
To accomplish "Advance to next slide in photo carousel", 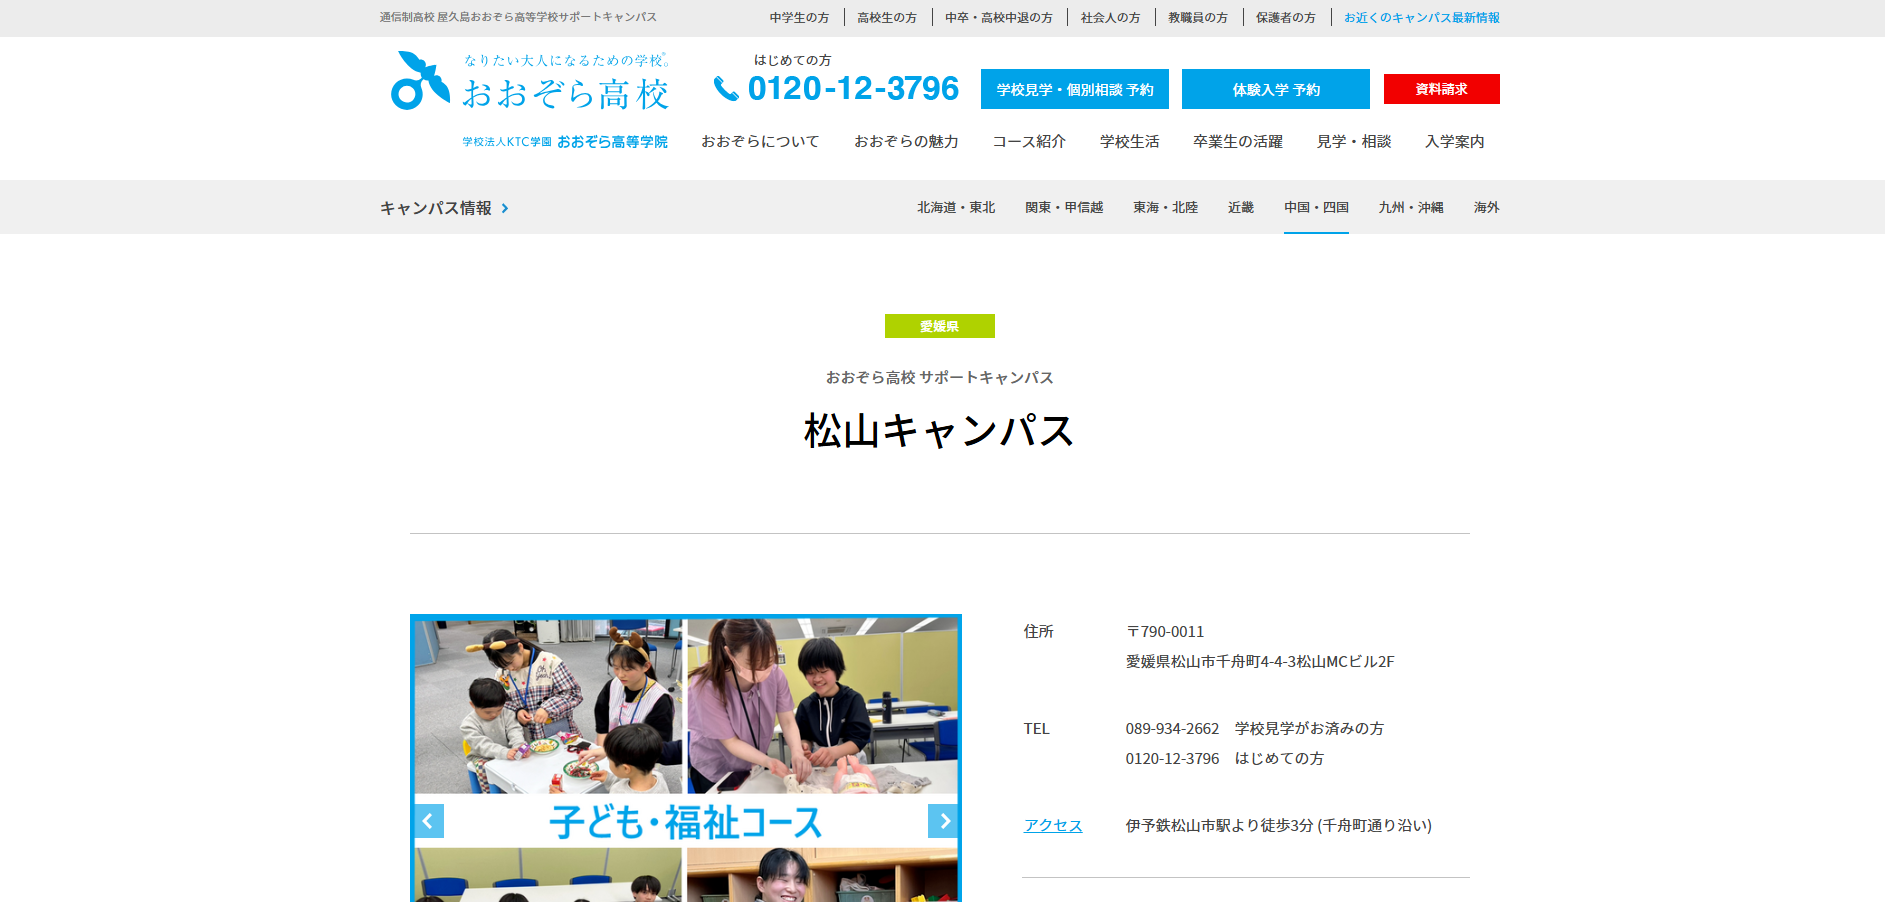I will [942, 821].
